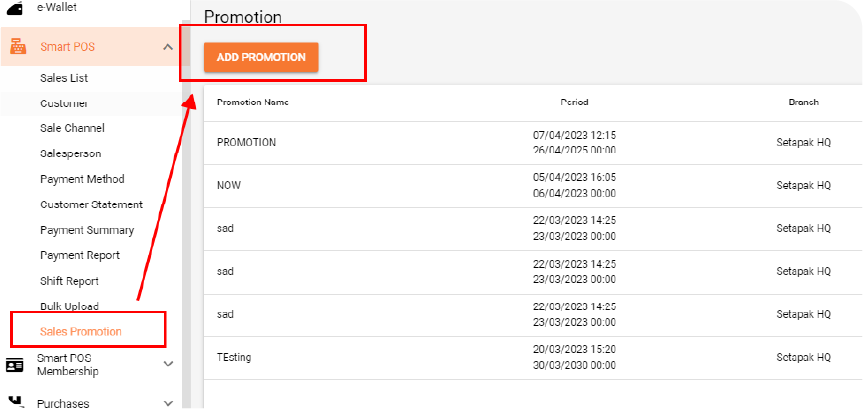Screen dimensions: 863x409
Task: Click the ADD PROMOTION button
Action: pos(261,57)
